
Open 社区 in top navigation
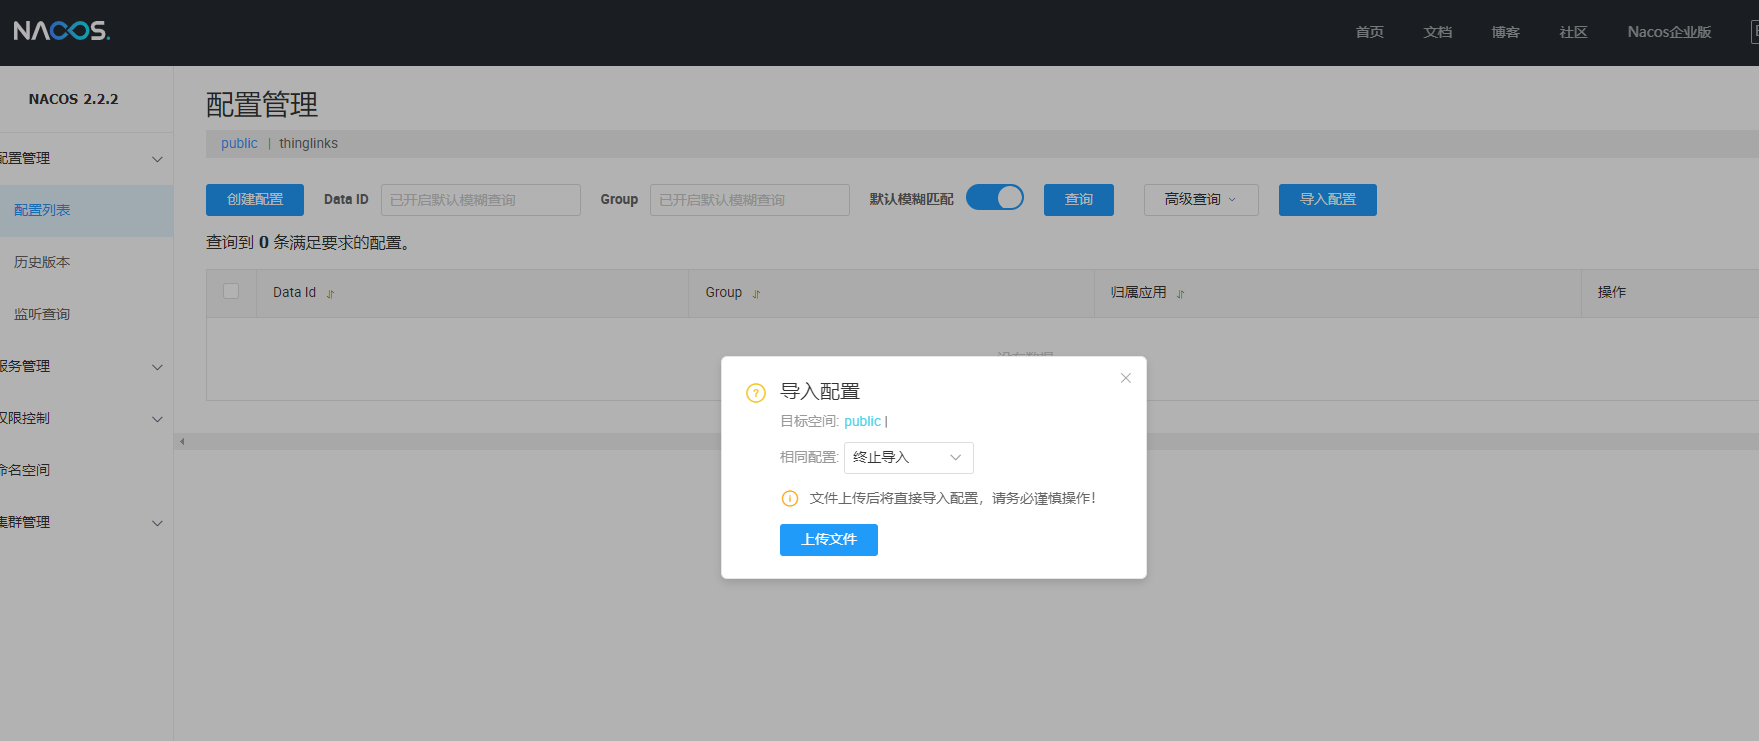point(1574,32)
